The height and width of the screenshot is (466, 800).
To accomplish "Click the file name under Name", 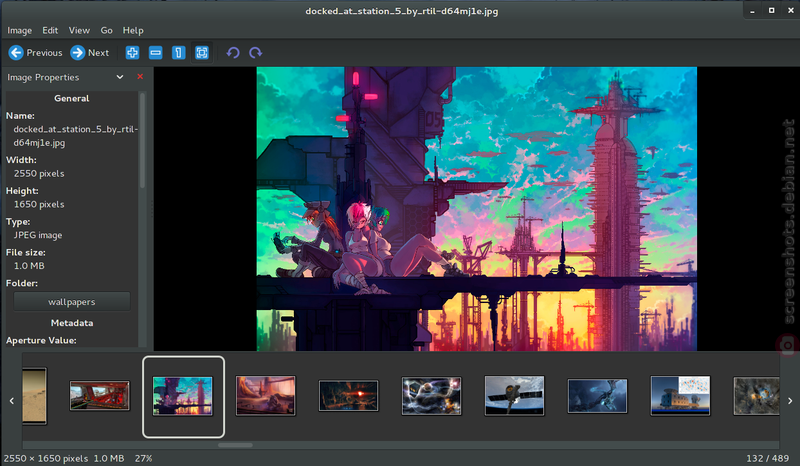I will click(x=76, y=136).
